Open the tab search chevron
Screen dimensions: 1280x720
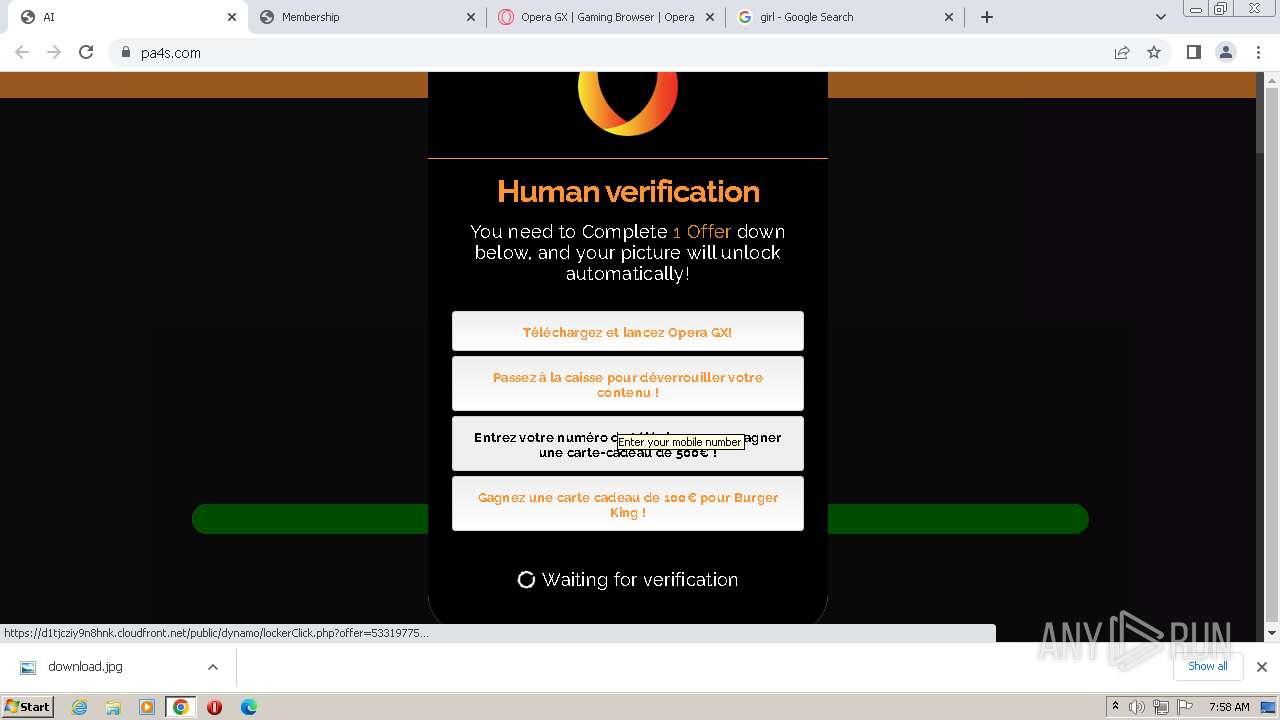tap(1160, 17)
